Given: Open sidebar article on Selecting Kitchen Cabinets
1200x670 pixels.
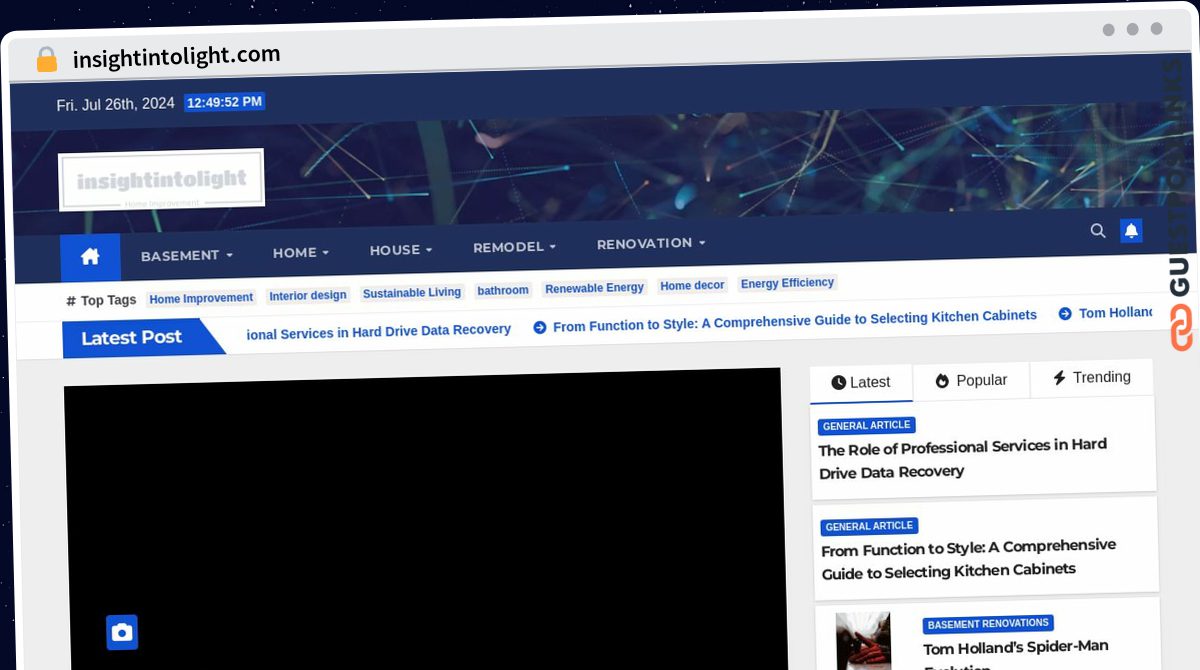Looking at the screenshot, I should tap(969, 559).
